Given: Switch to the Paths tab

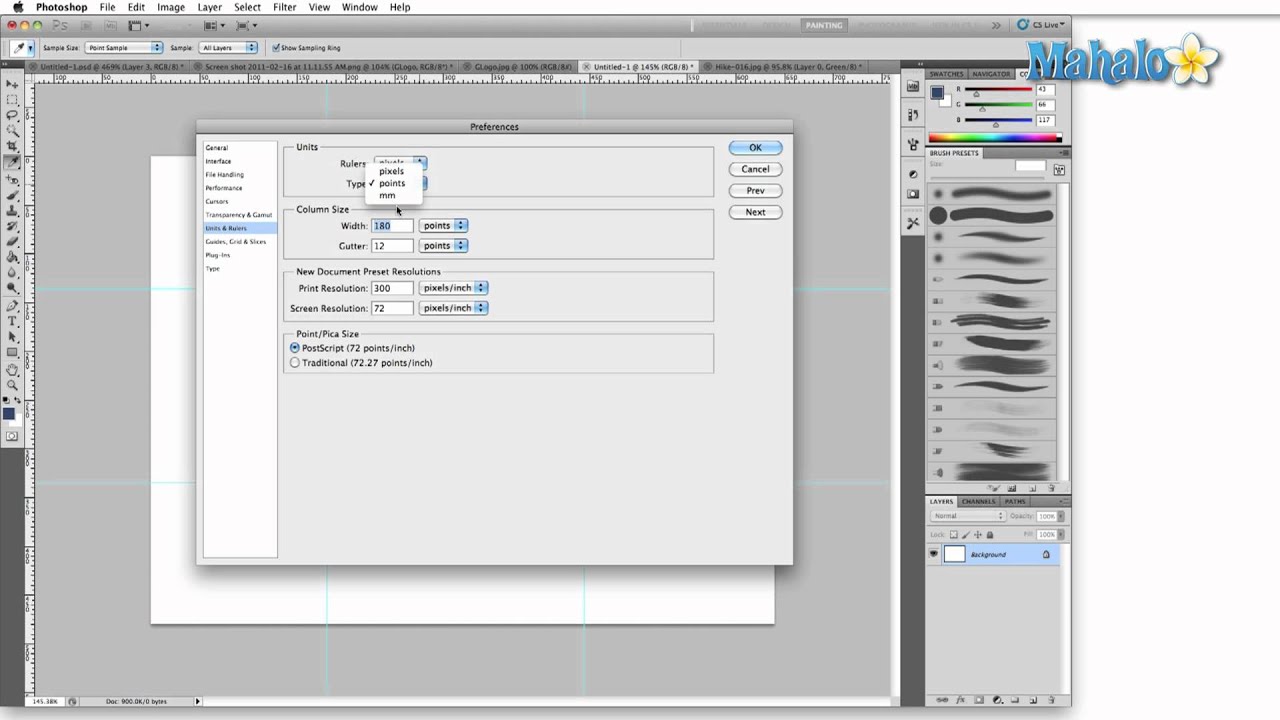Looking at the screenshot, I should coord(1015,501).
